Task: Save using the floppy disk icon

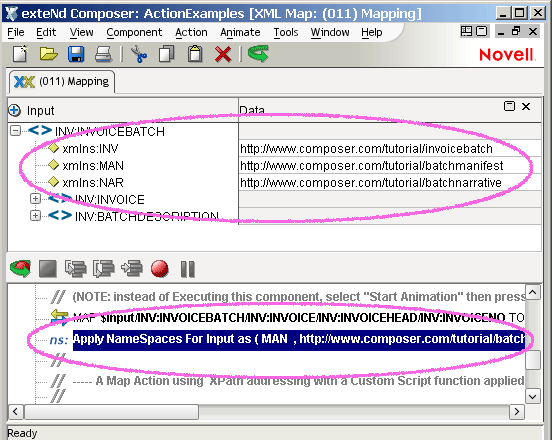Action: coord(76,54)
